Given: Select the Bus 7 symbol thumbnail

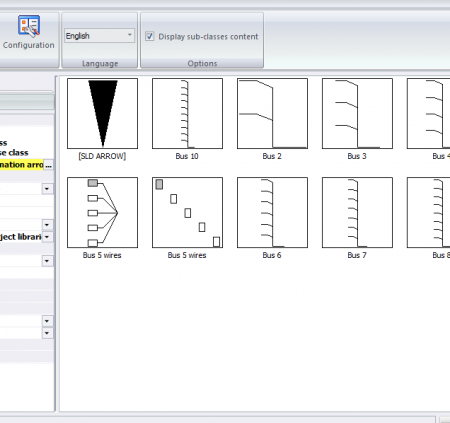Looking at the screenshot, I should (x=357, y=212).
